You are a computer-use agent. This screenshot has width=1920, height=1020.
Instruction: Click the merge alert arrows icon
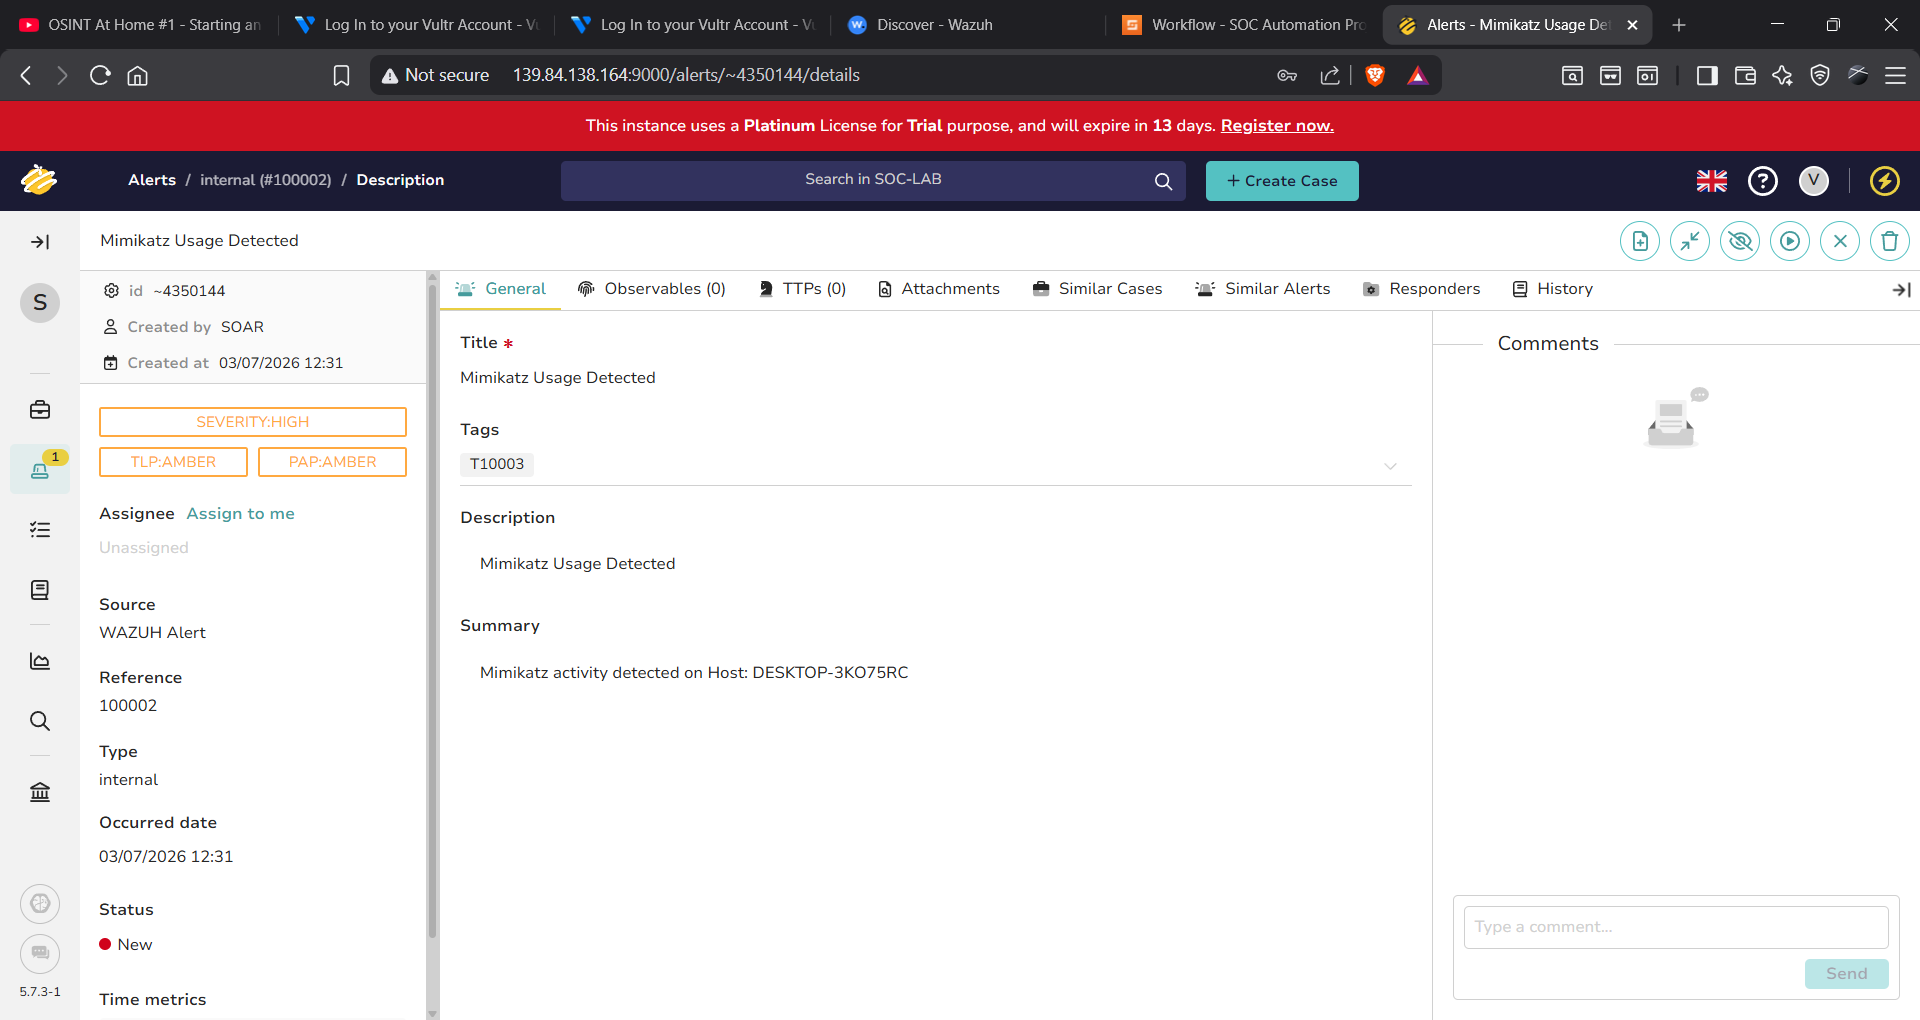click(1690, 241)
